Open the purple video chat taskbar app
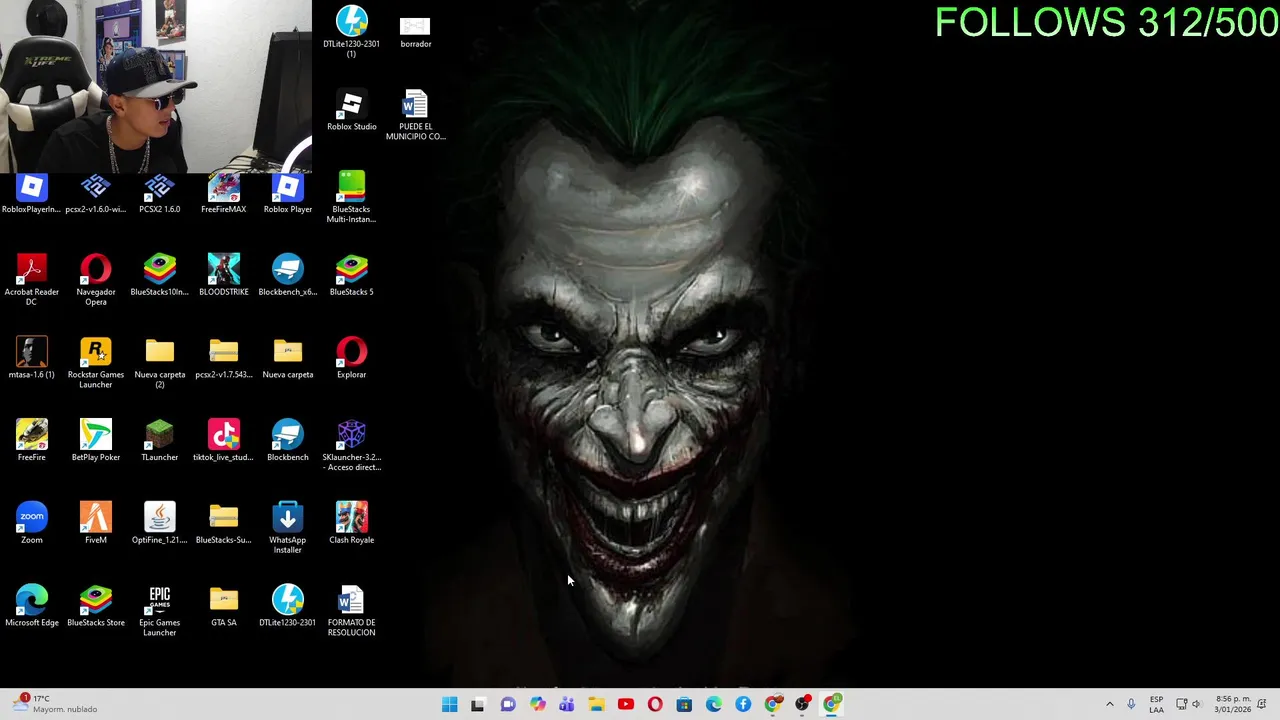 tap(508, 704)
